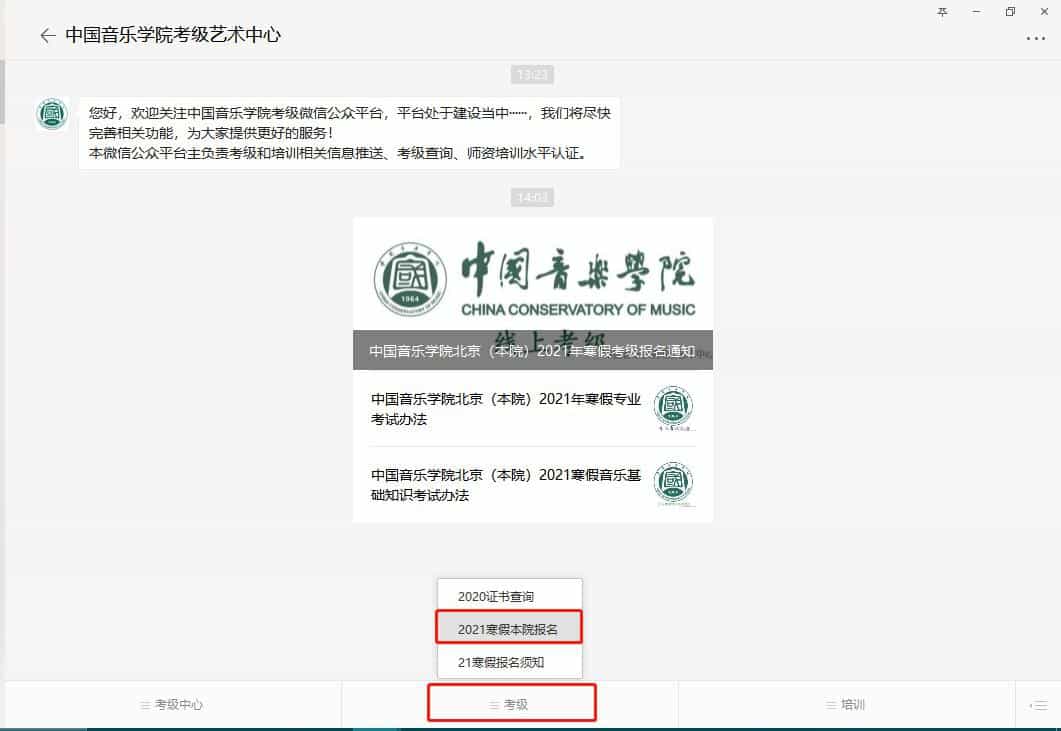This screenshot has width=1061, height=731.
Task: Open the 考级中心 bottom menu
Action: pos(172,705)
